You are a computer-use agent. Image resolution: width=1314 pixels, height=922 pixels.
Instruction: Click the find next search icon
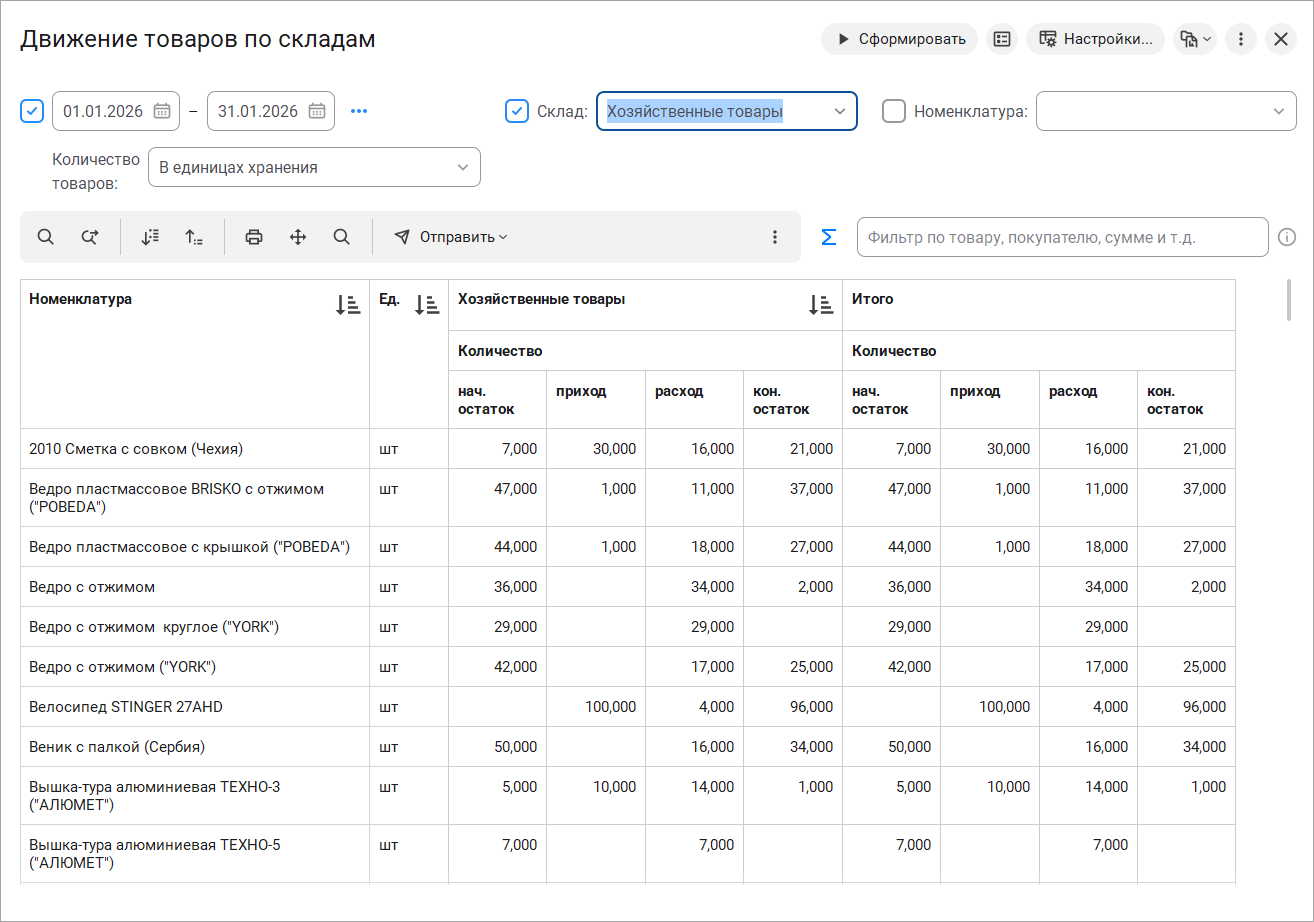click(90, 237)
